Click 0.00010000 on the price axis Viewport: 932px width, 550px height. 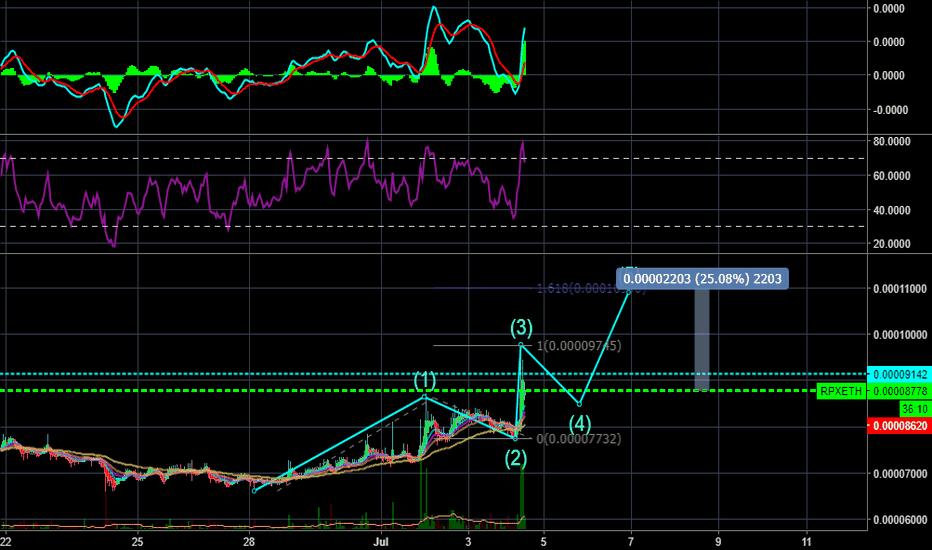[900, 335]
